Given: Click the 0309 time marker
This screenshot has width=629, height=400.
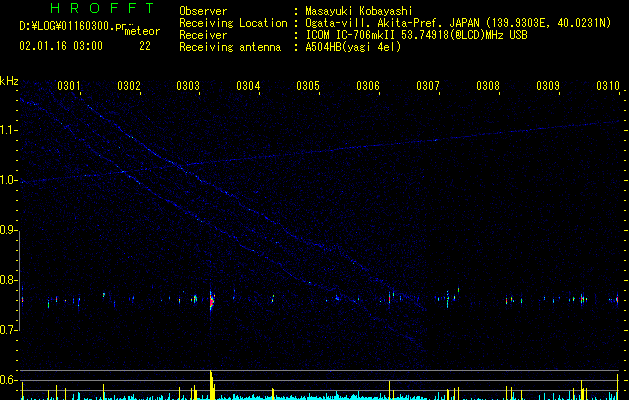Looking at the screenshot, I should (548, 85).
